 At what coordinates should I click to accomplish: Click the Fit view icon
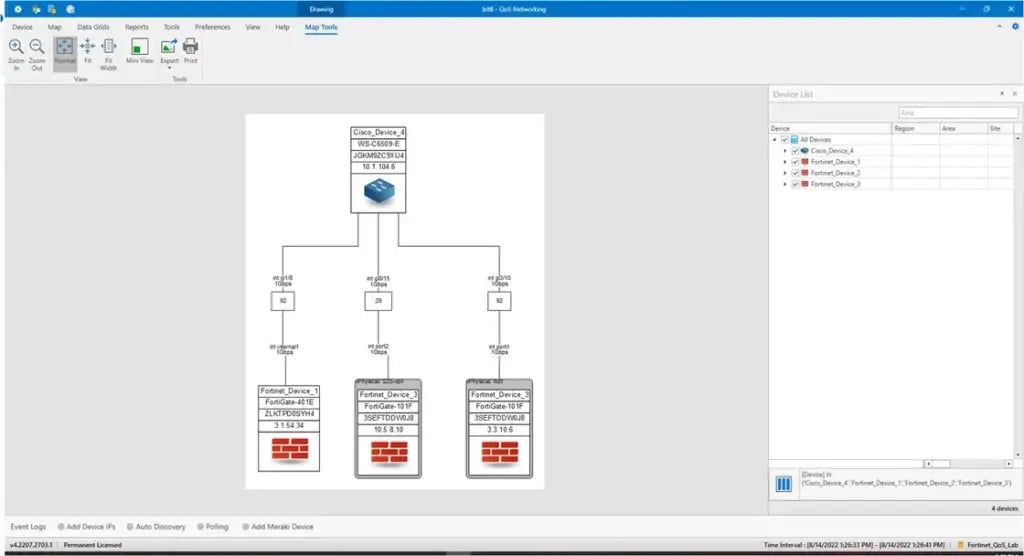(x=87, y=47)
